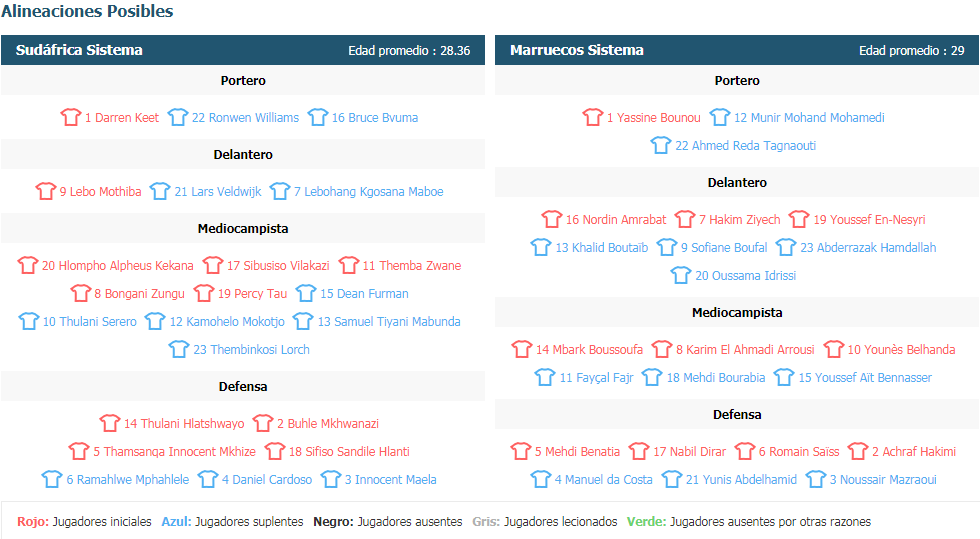Click the blue shirt icon beside Ronwen Williams

coord(178,117)
